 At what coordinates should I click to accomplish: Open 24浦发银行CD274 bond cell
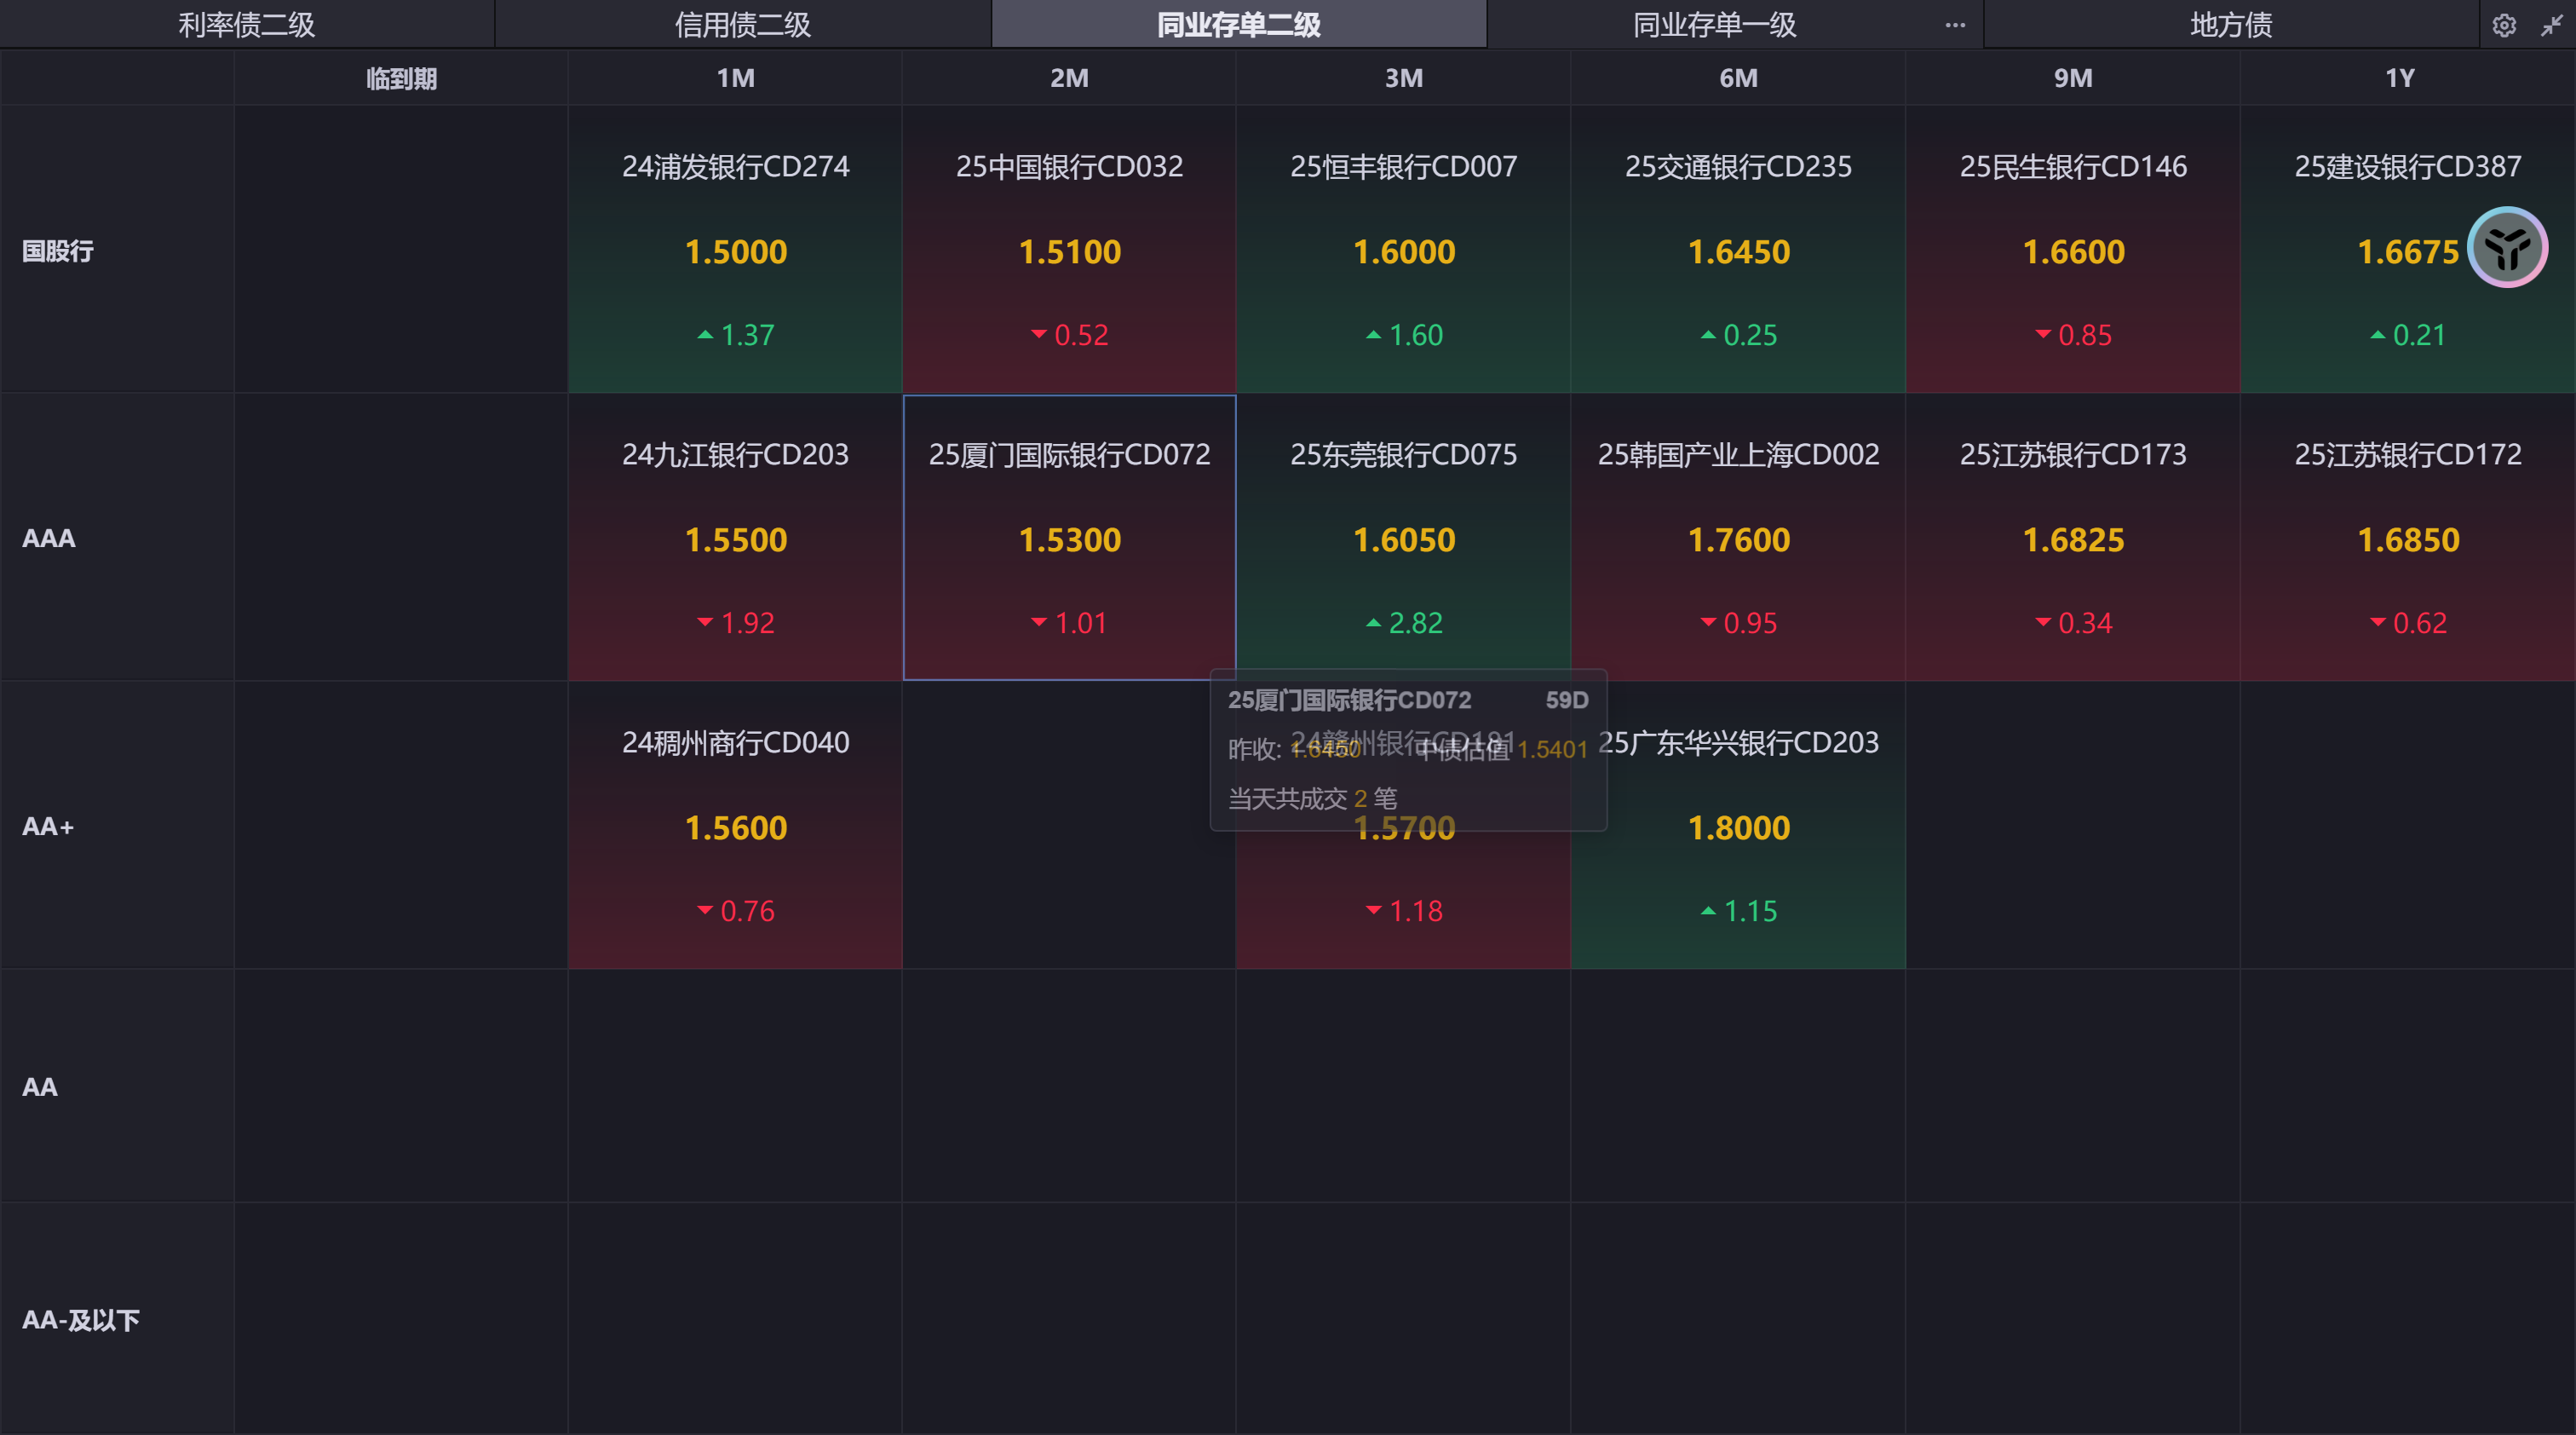click(x=735, y=250)
